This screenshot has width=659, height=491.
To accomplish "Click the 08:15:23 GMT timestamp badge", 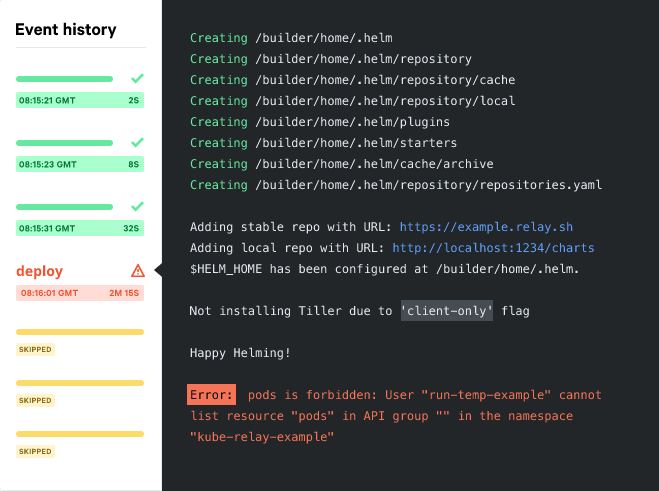I will tap(80, 164).
